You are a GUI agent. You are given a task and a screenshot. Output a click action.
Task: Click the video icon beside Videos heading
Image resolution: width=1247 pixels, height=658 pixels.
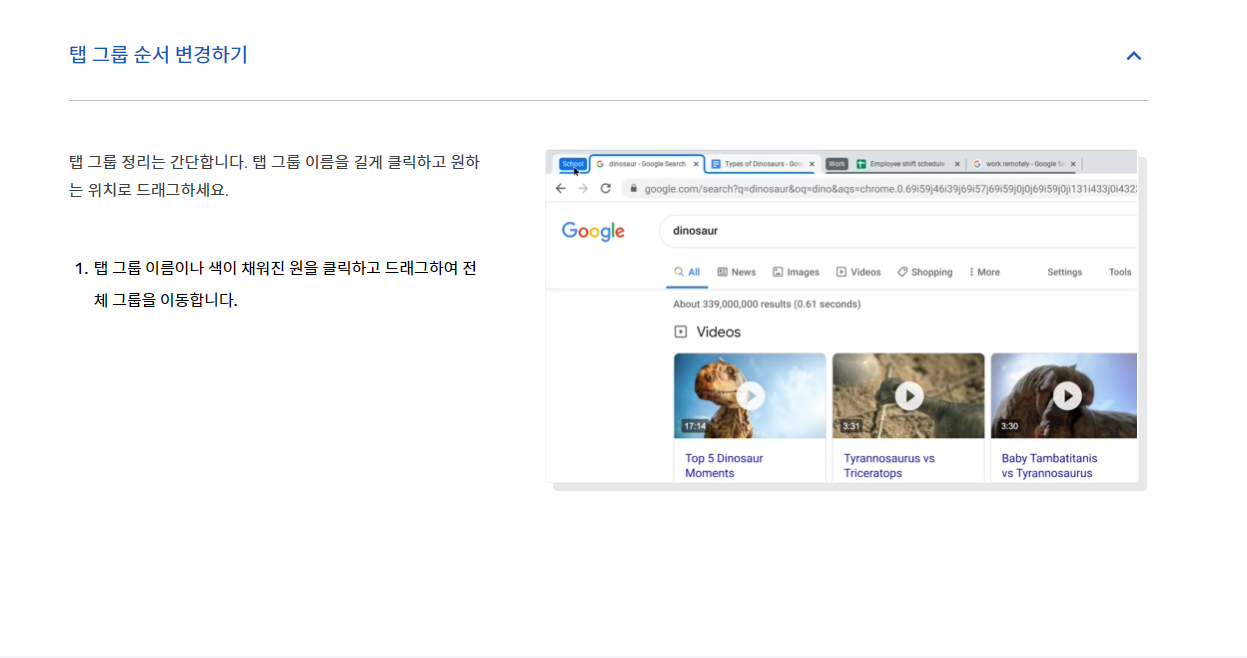[680, 332]
